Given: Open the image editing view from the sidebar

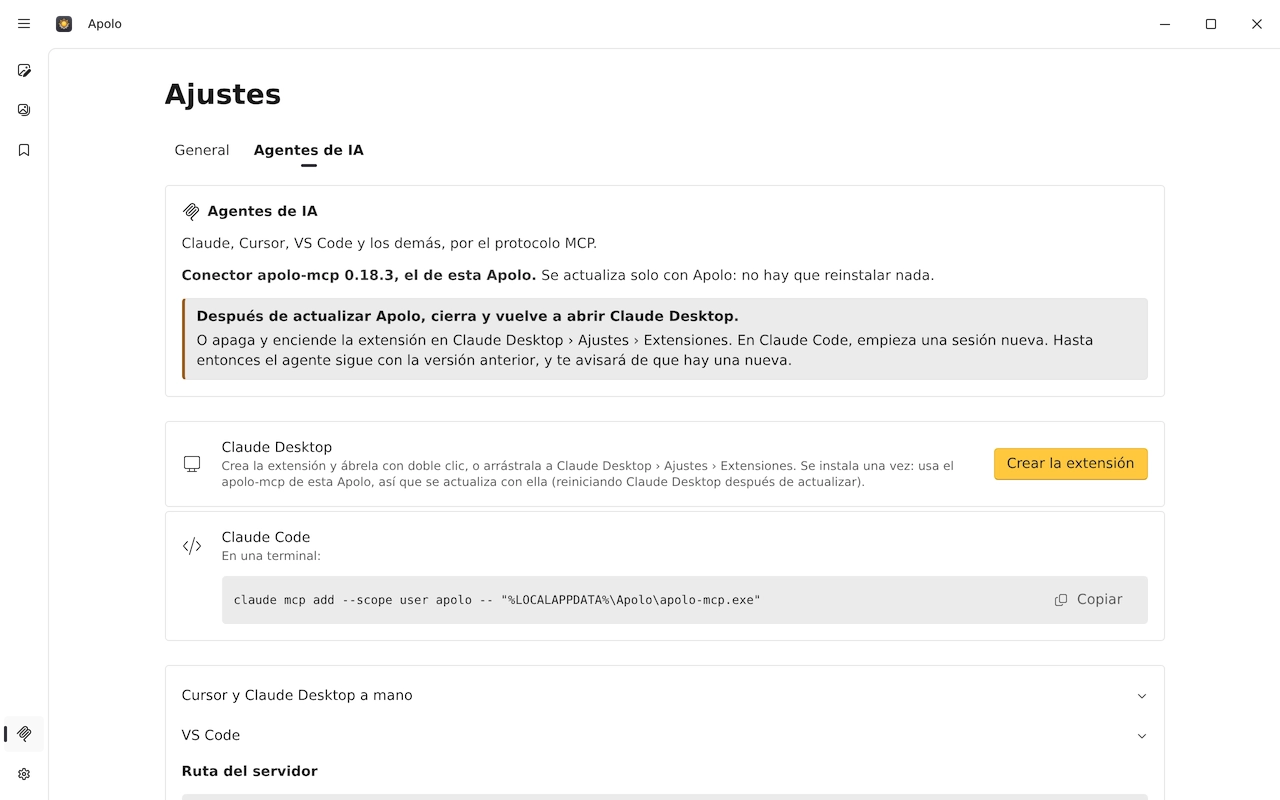Looking at the screenshot, I should 24,70.
